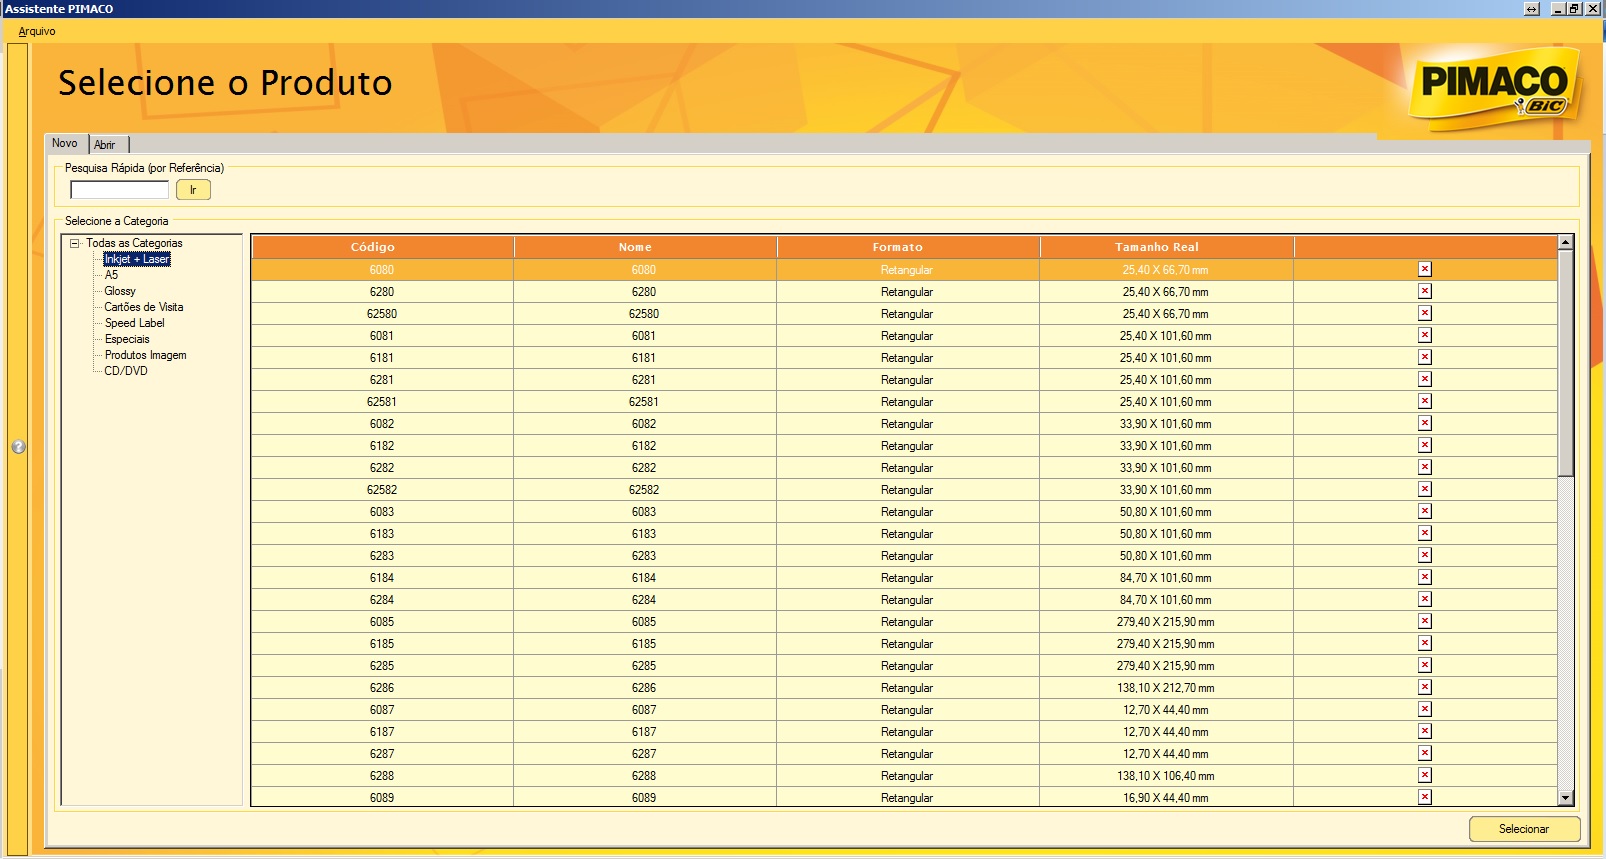Select the size cell 138,10 X 106,40 mm

tap(1166, 776)
